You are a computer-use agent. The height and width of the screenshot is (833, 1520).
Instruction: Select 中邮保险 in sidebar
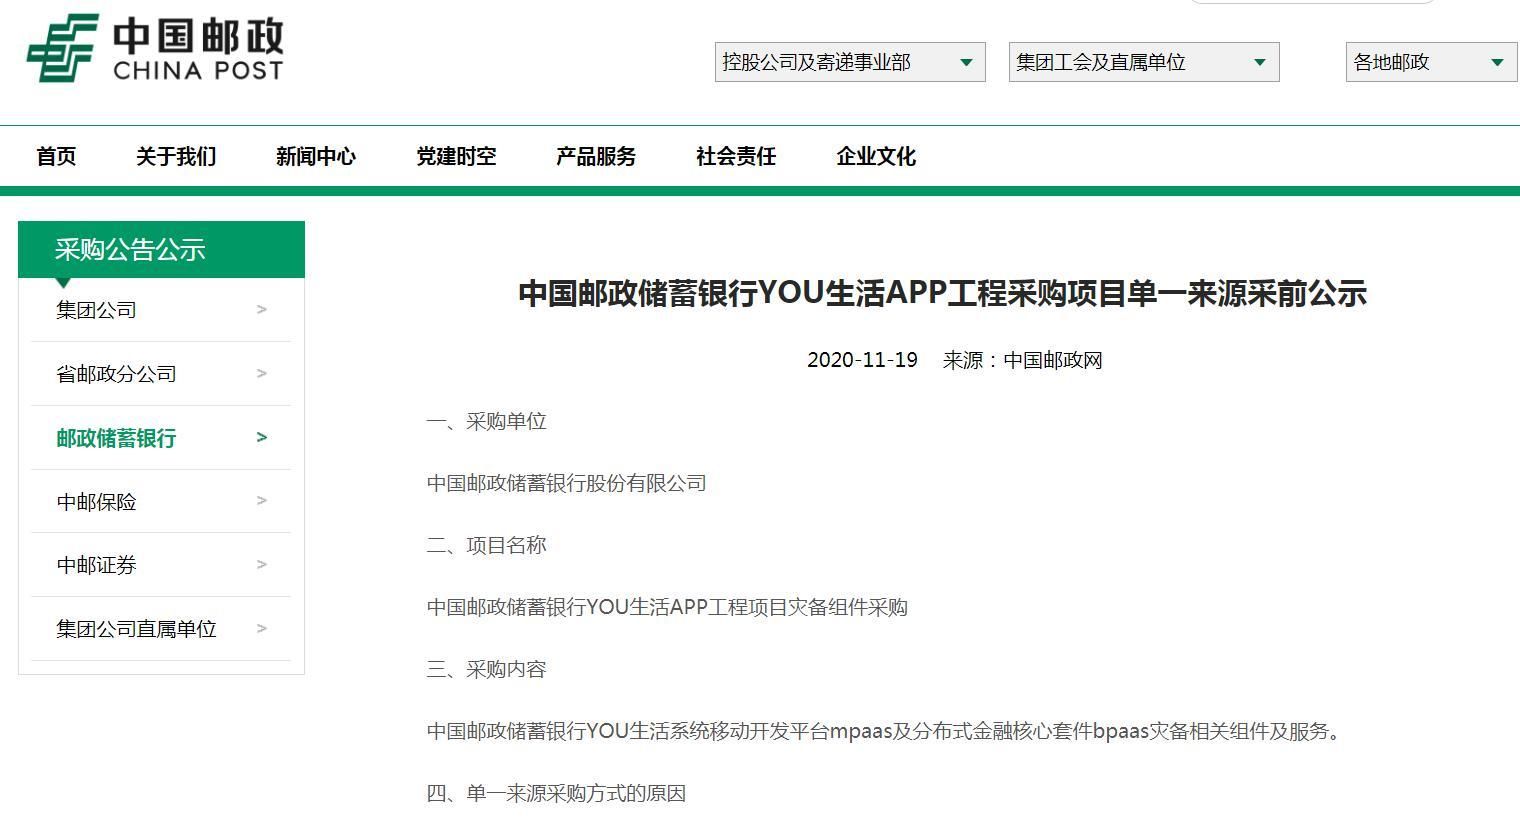coord(161,501)
